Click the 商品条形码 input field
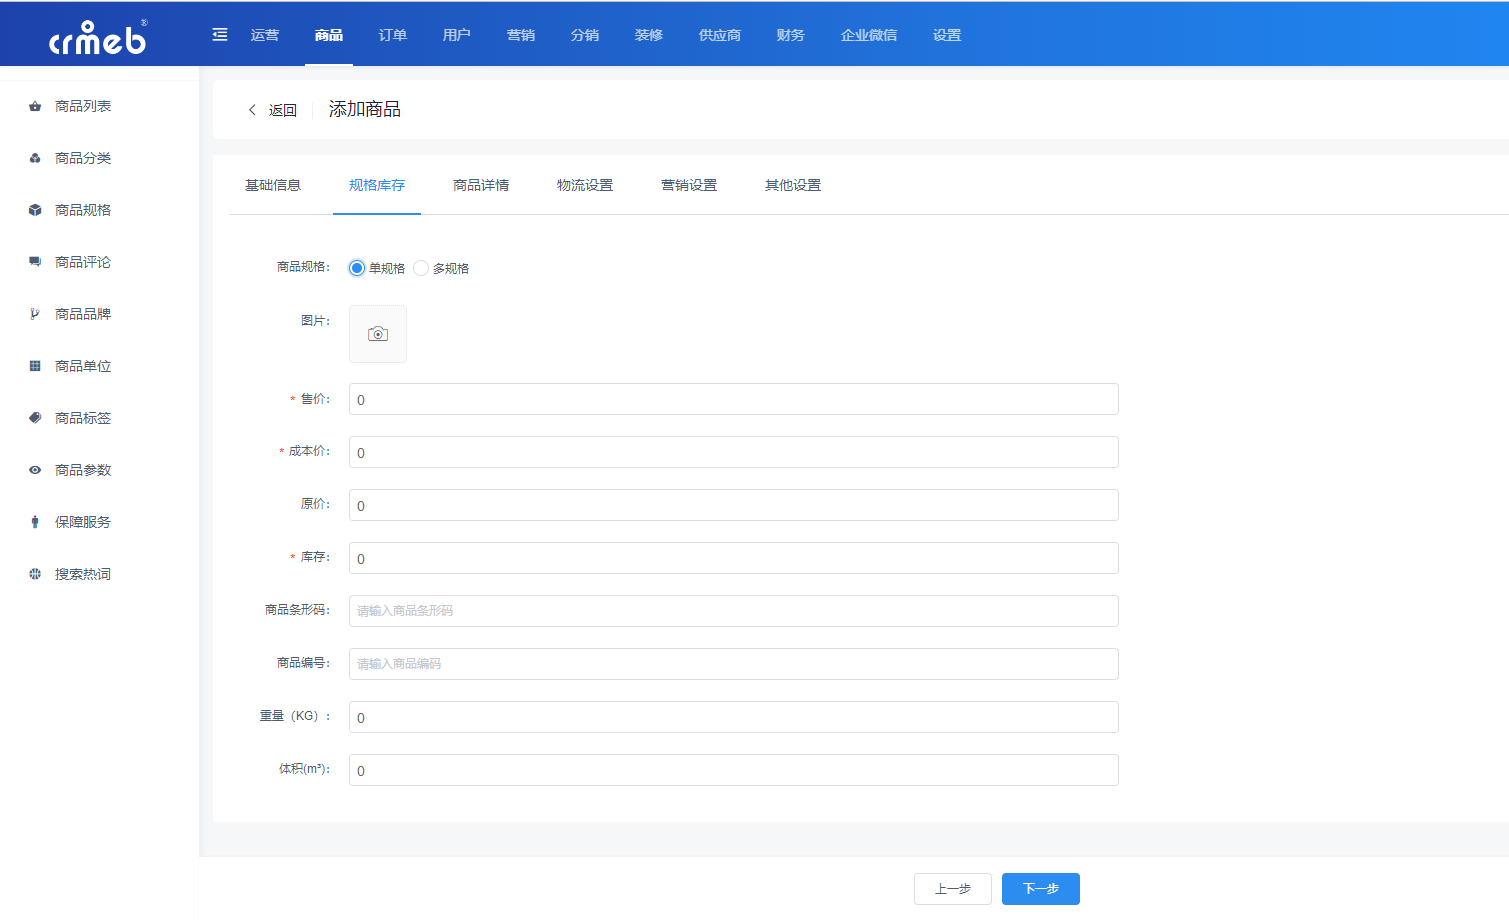Screen dimensions: 1509x920 (x=734, y=611)
